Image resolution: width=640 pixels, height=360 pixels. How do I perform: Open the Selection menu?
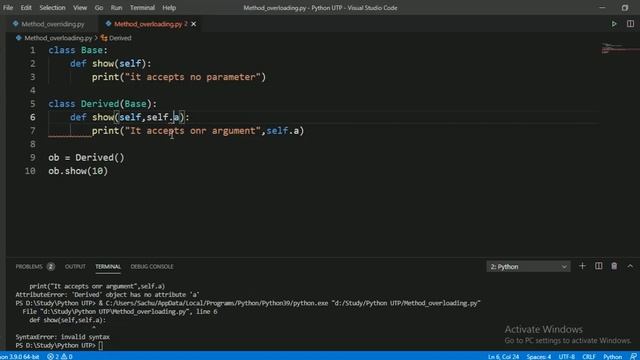(x=52, y=8)
